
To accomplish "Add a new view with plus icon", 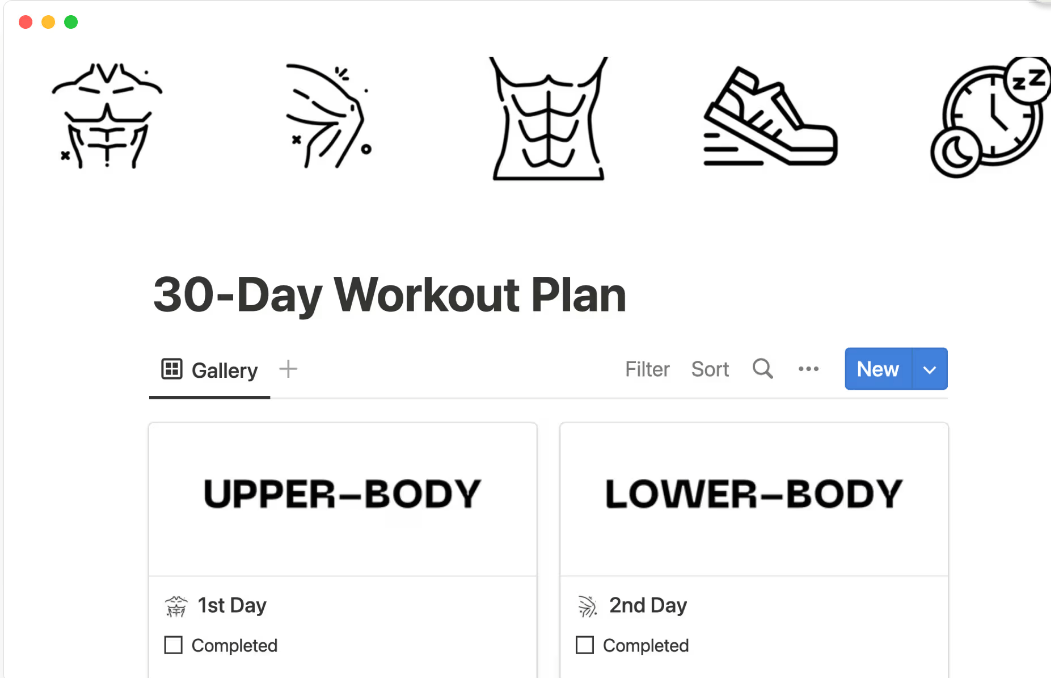I will [x=288, y=368].
